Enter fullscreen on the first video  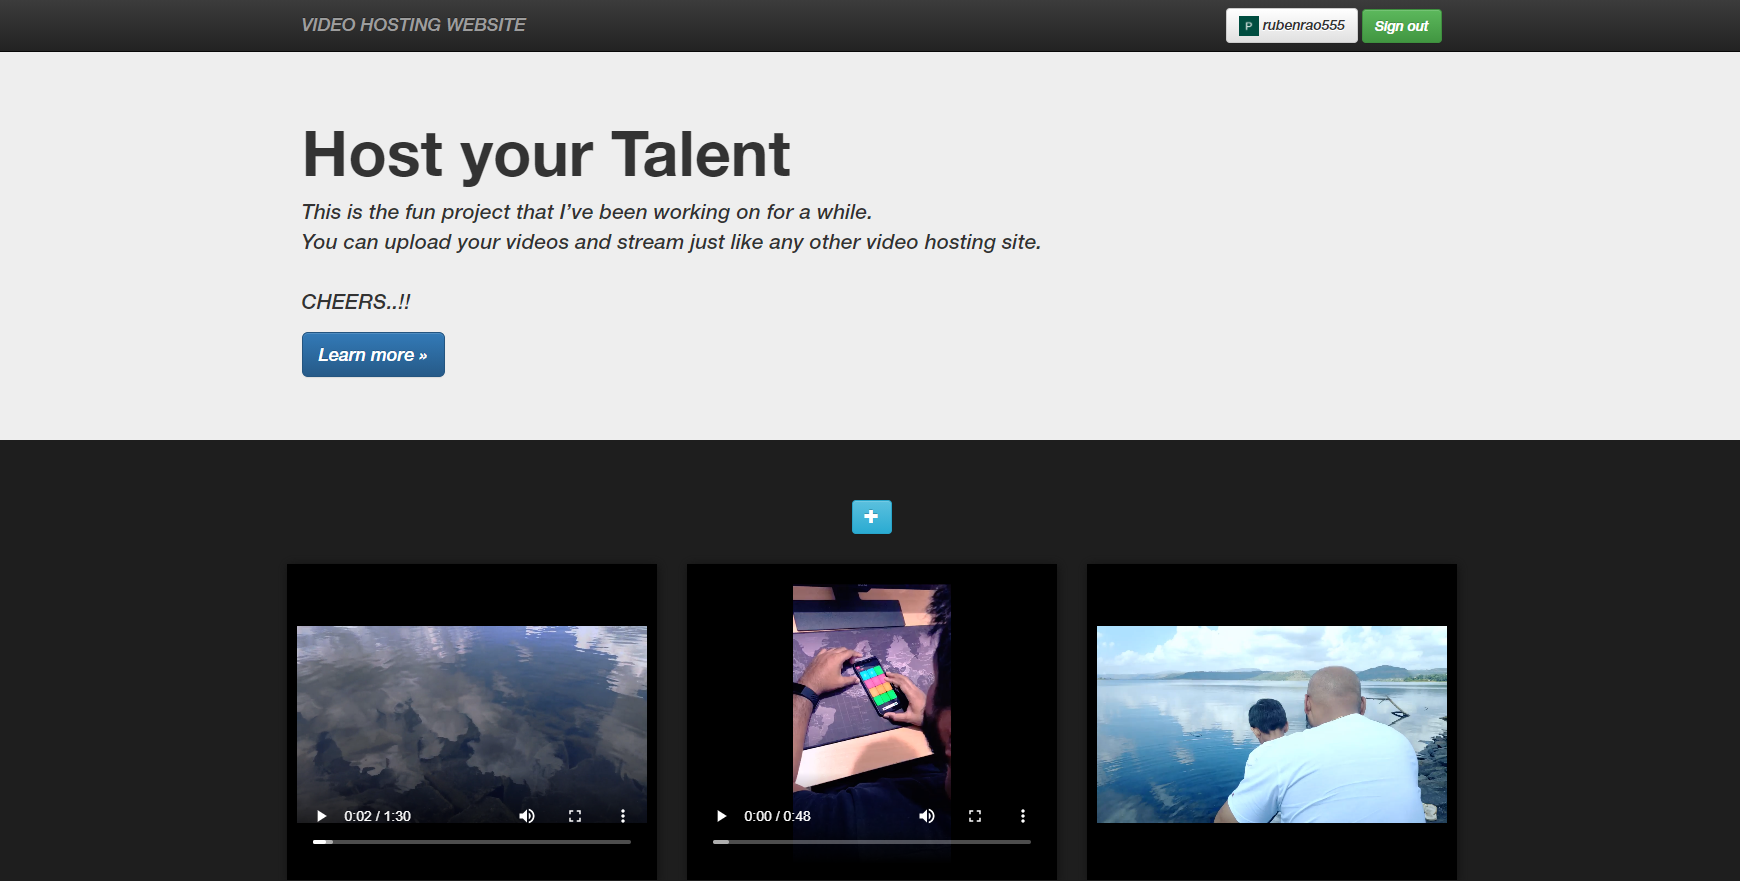[575, 816]
